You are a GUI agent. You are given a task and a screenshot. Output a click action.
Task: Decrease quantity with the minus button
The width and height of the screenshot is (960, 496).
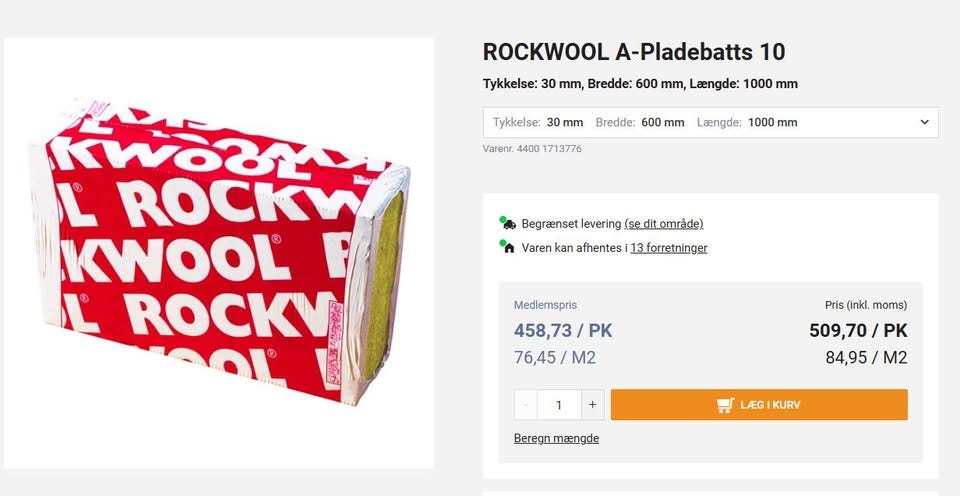point(526,405)
